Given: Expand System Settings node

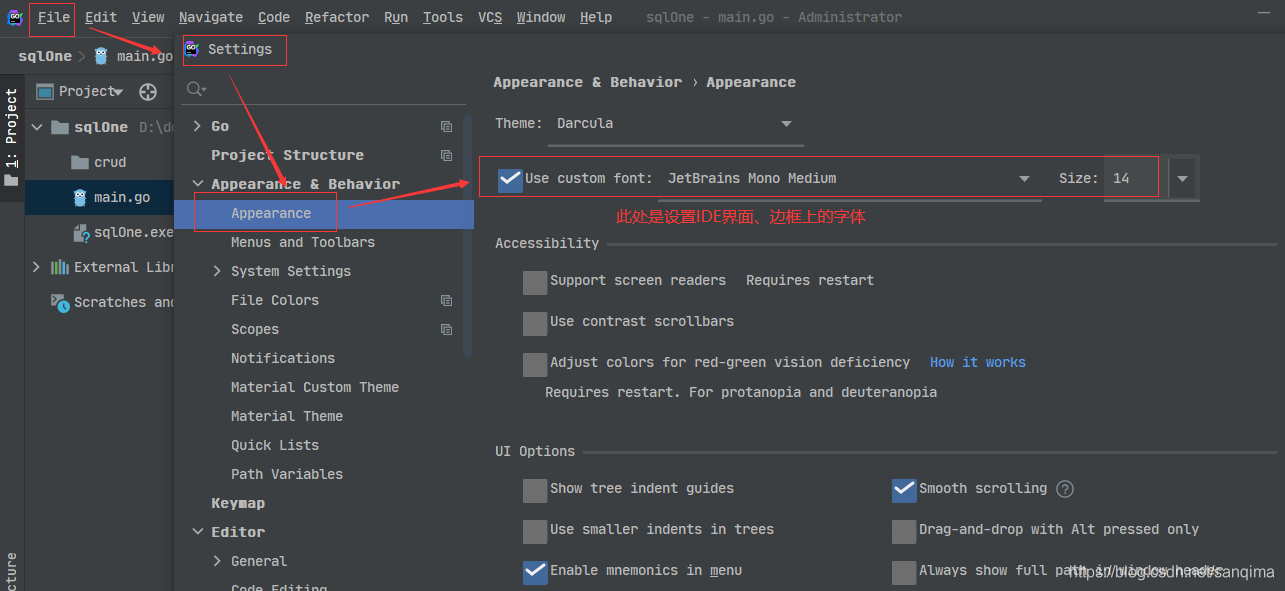Looking at the screenshot, I should [217, 271].
